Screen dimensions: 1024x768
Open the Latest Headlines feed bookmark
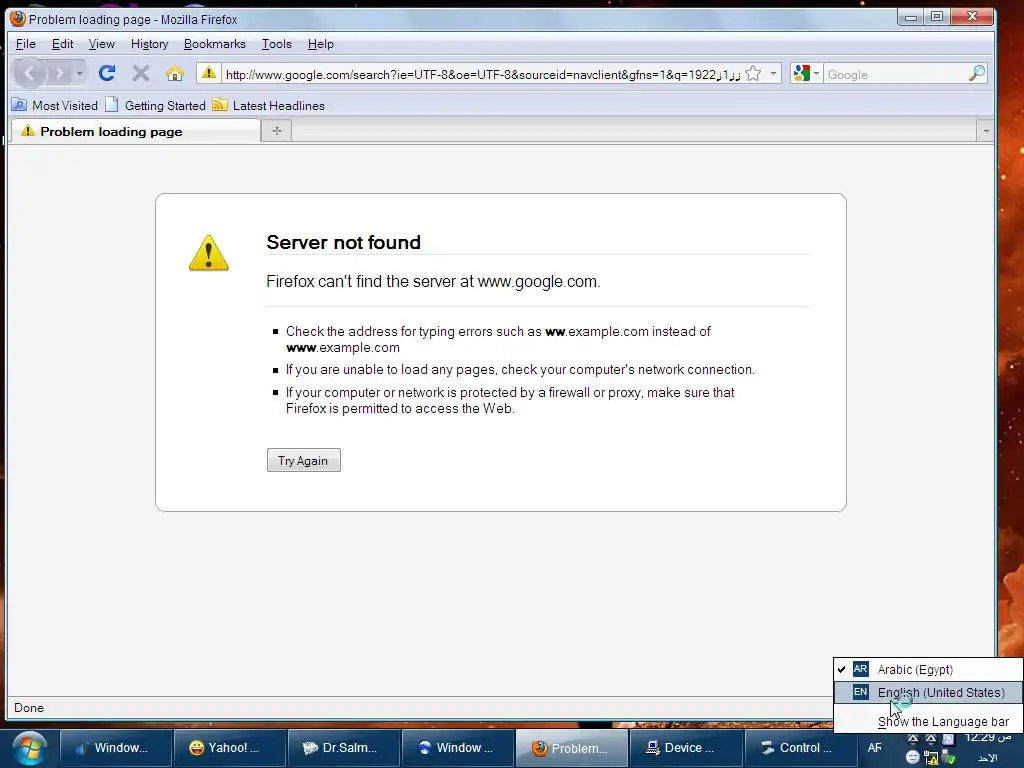[269, 105]
